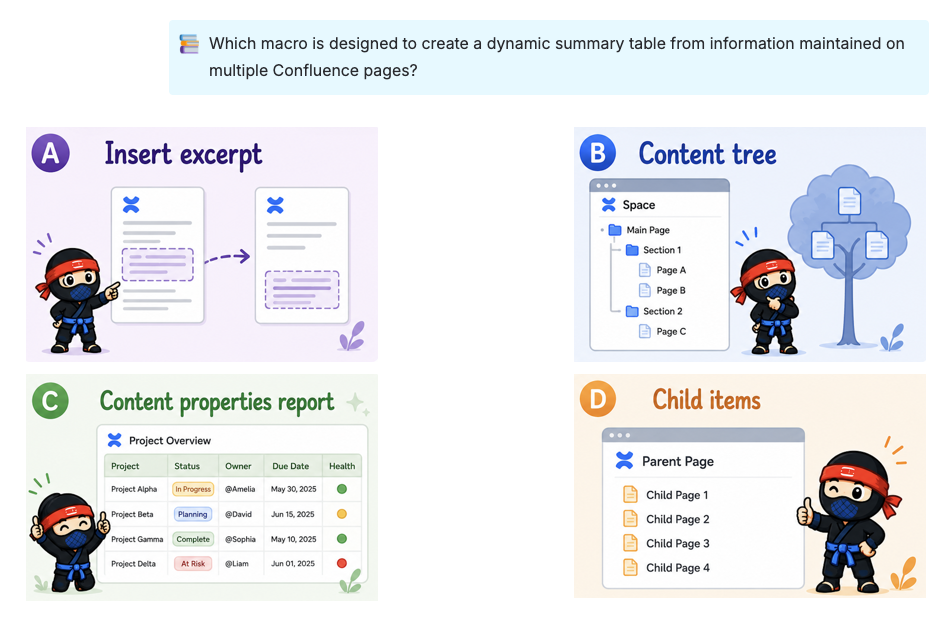The width and height of the screenshot is (950, 634).
Task: Click the 'Project Overview' heading
Action: 170,441
